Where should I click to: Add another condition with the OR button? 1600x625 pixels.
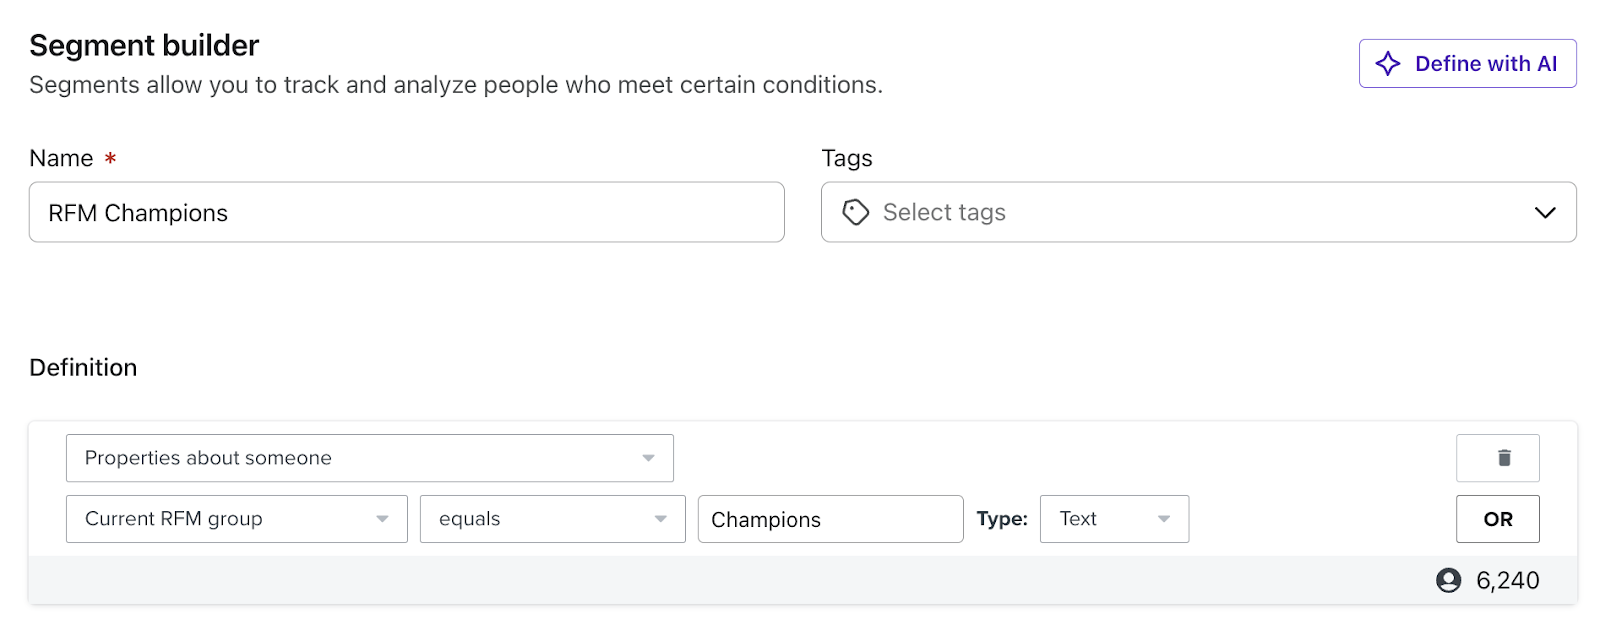(1498, 519)
